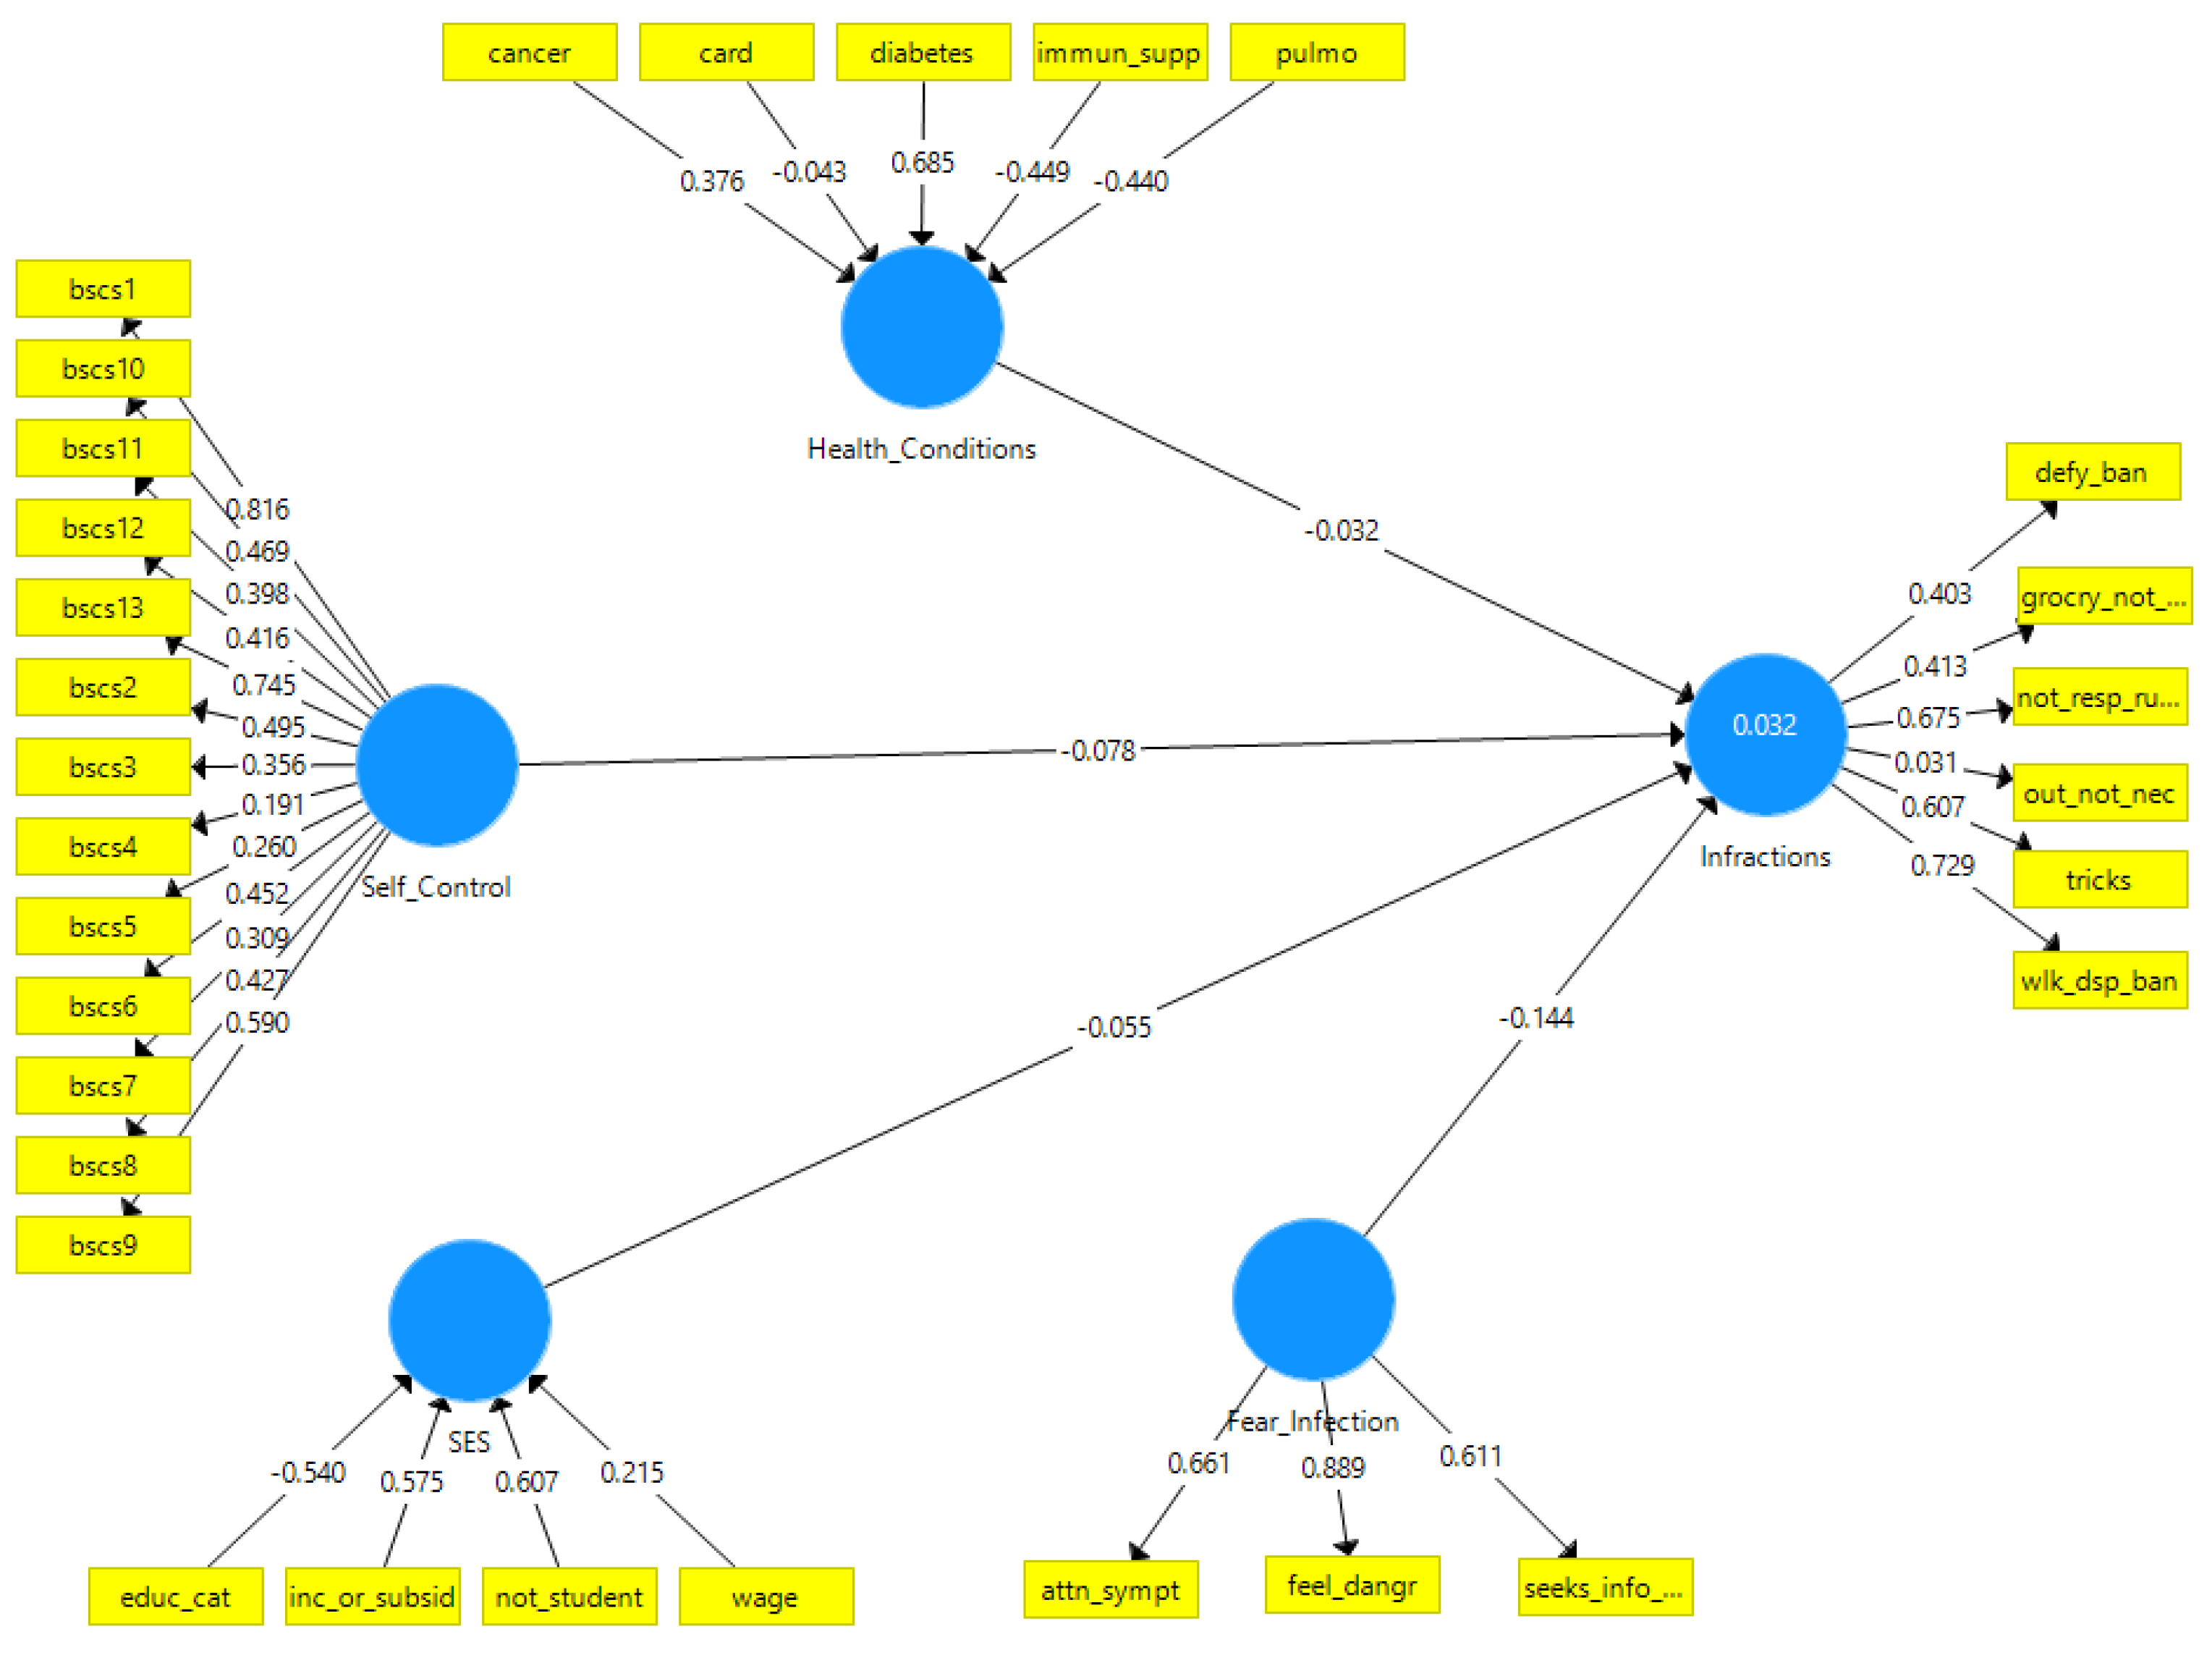The image size is (2212, 1655).
Task: Select the not_resp_ru... indicator box
Action: click(x=2085, y=695)
